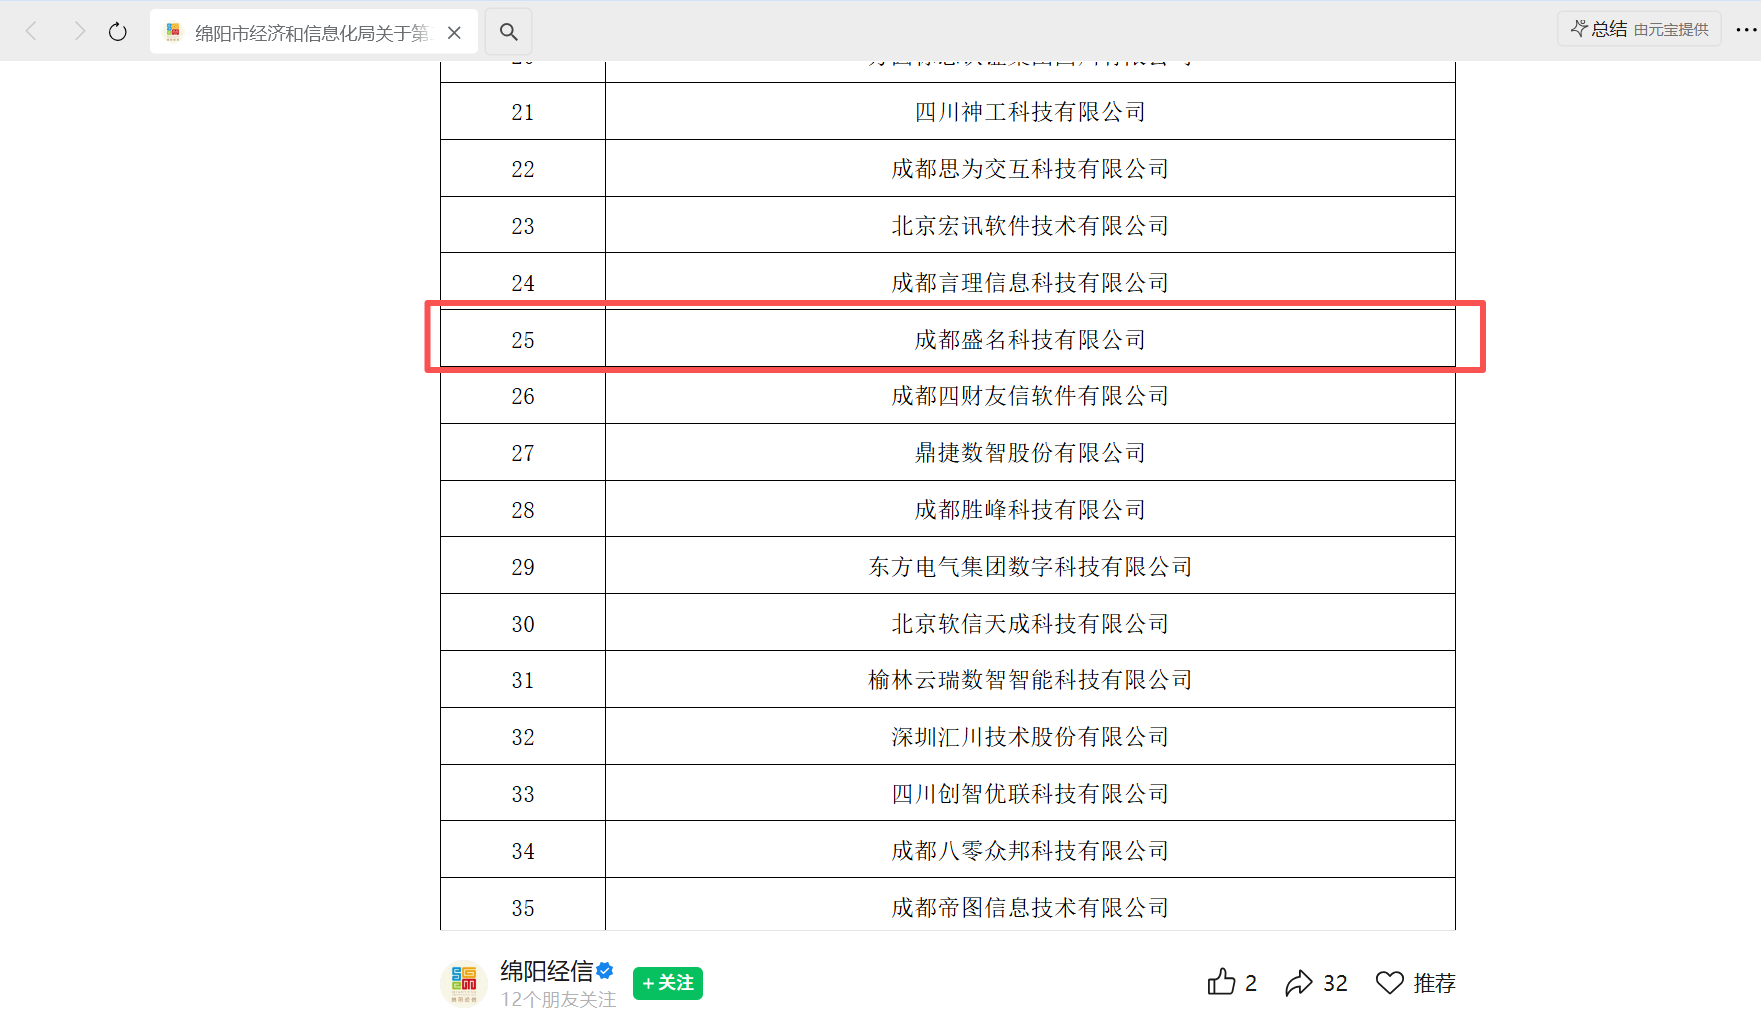The width and height of the screenshot is (1761, 1020).
Task: Open the in-page search tool
Action: point(508,31)
